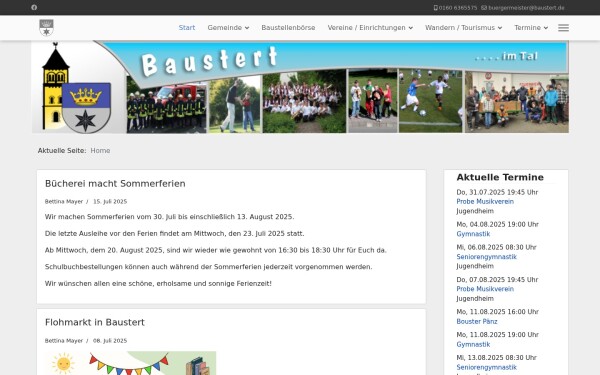Click the Flohmarkt article illustration image
Image resolution: width=600 pixels, height=375 pixels.
(130, 363)
